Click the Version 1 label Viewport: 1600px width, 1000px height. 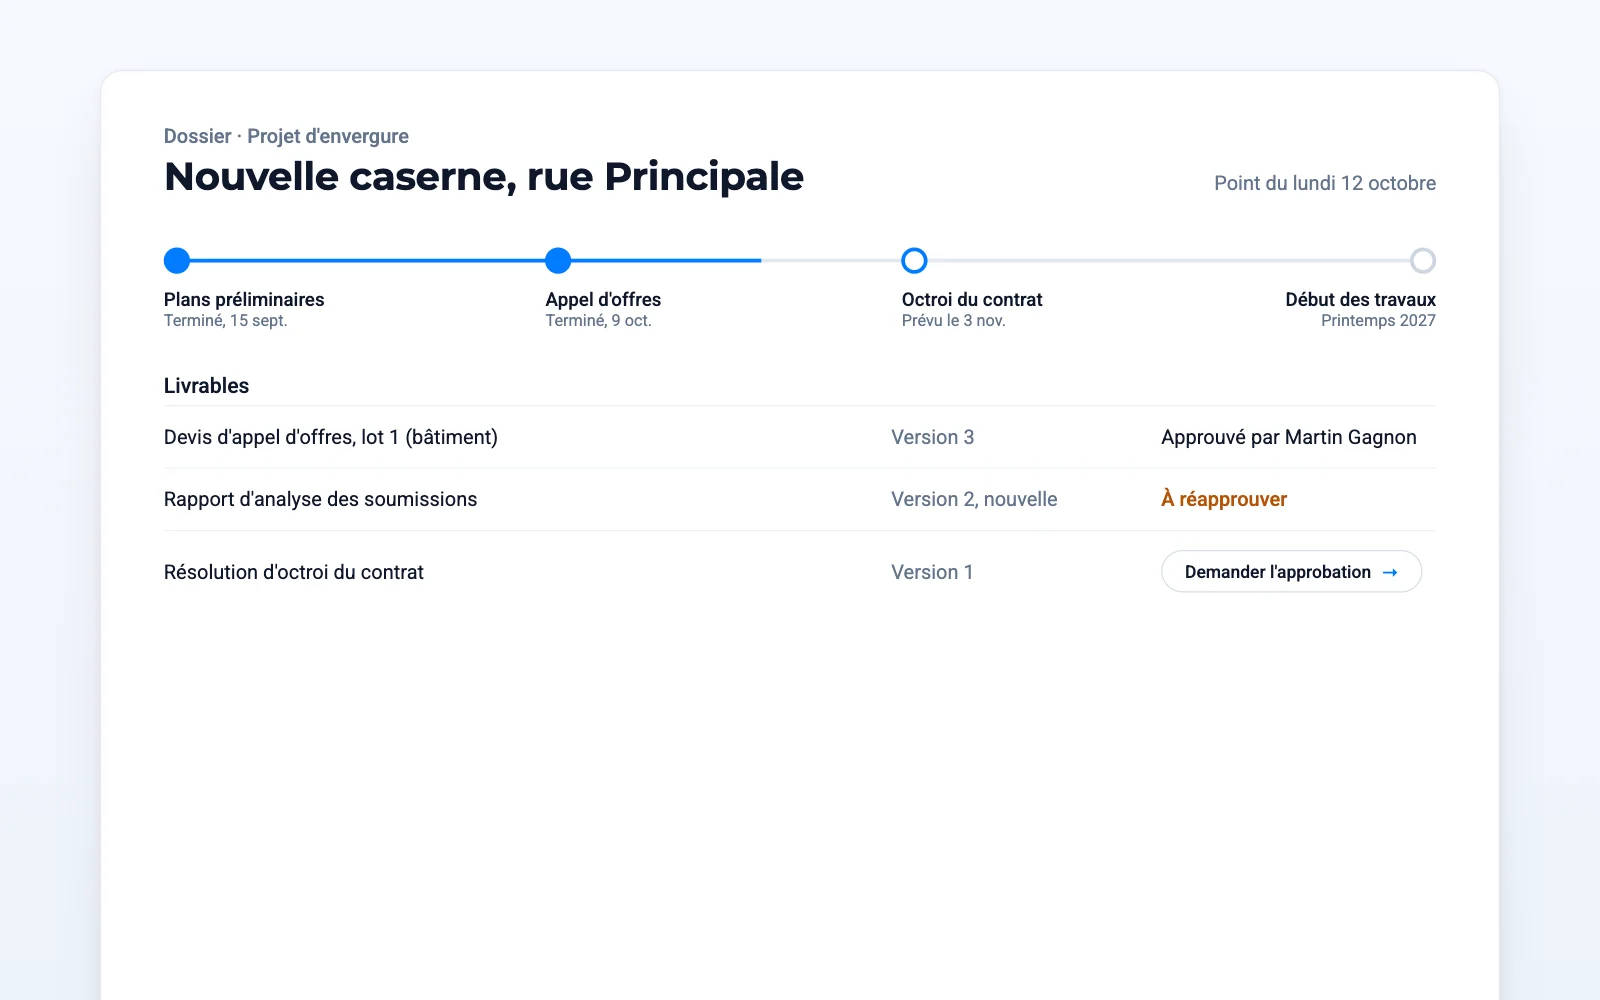[x=932, y=572]
